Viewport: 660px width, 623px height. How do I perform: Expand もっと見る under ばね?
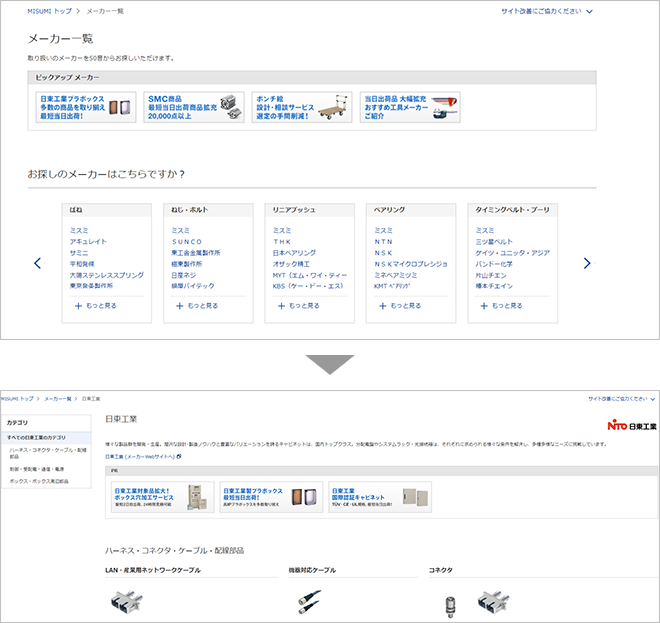(x=96, y=305)
